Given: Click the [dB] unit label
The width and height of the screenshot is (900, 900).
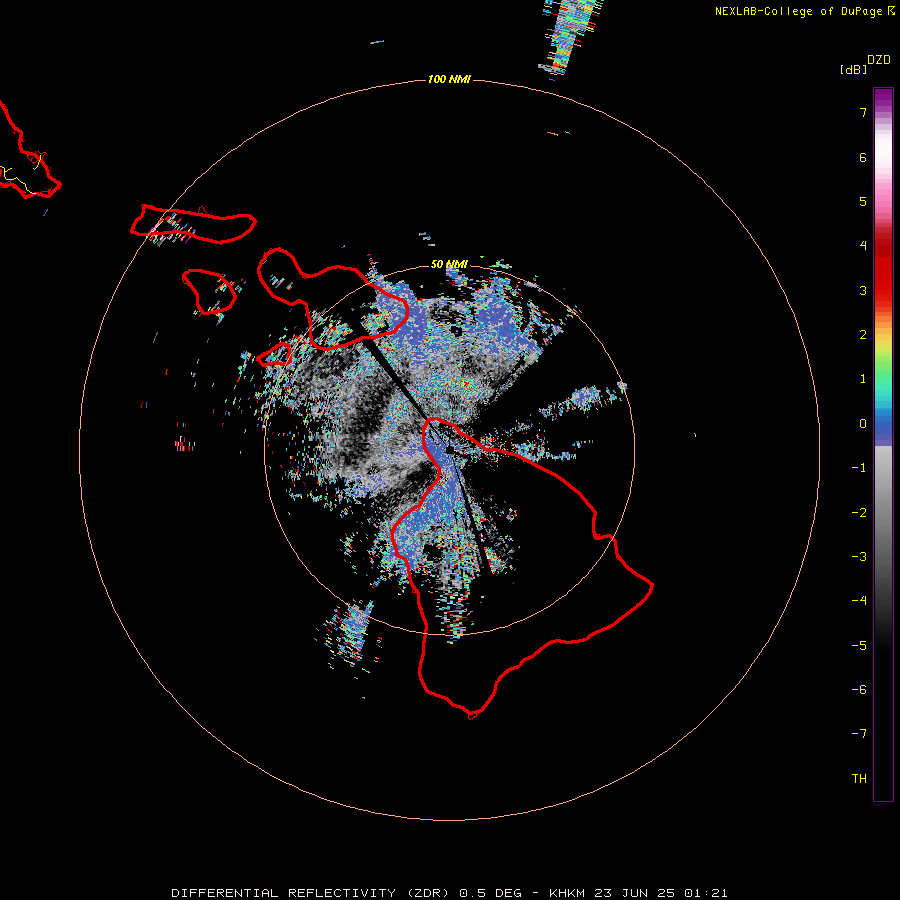Looking at the screenshot, I should coord(854,69).
